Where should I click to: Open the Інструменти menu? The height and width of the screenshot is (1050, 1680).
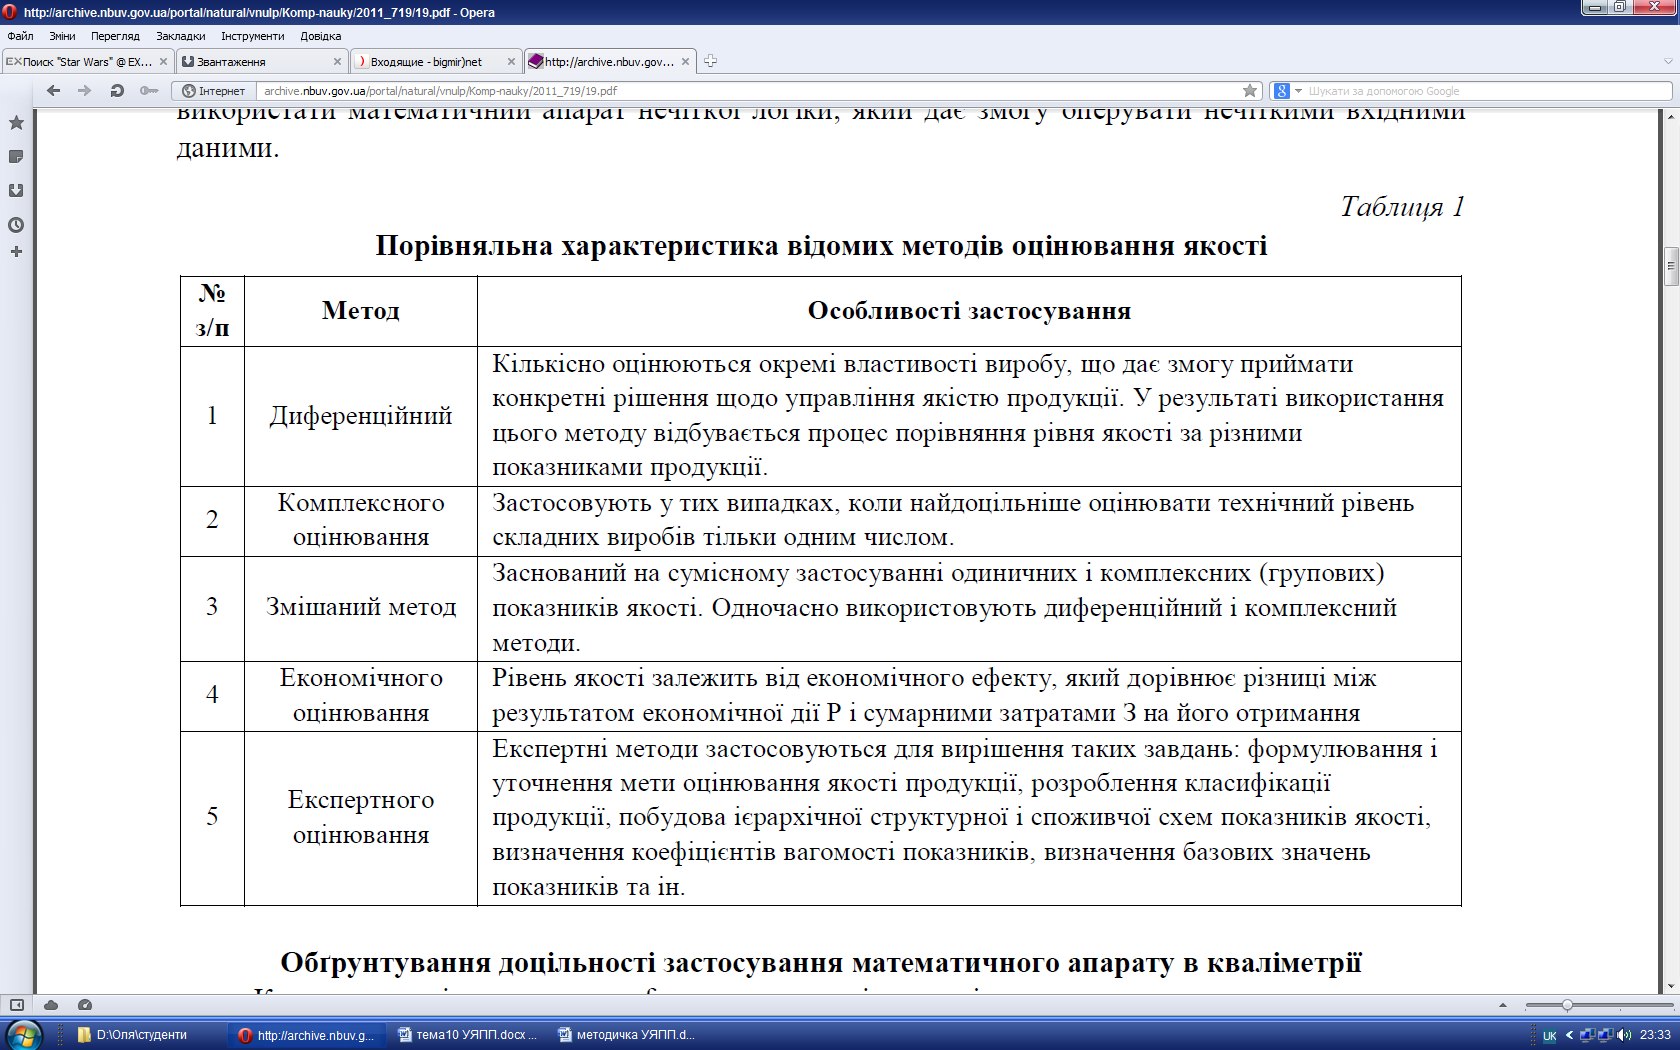tap(252, 36)
